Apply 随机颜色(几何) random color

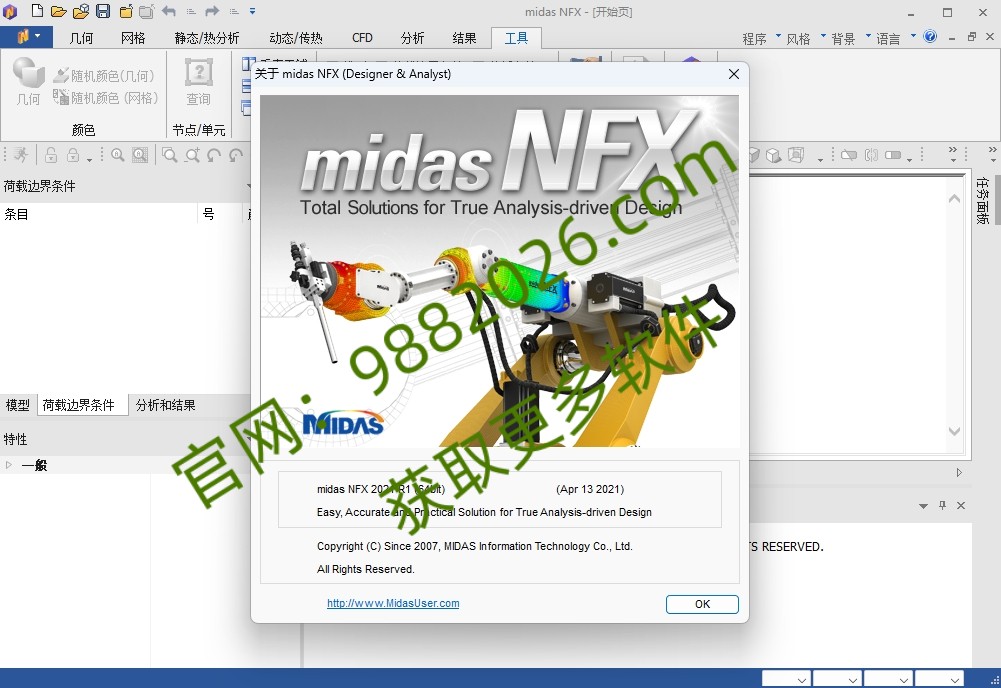click(104, 76)
